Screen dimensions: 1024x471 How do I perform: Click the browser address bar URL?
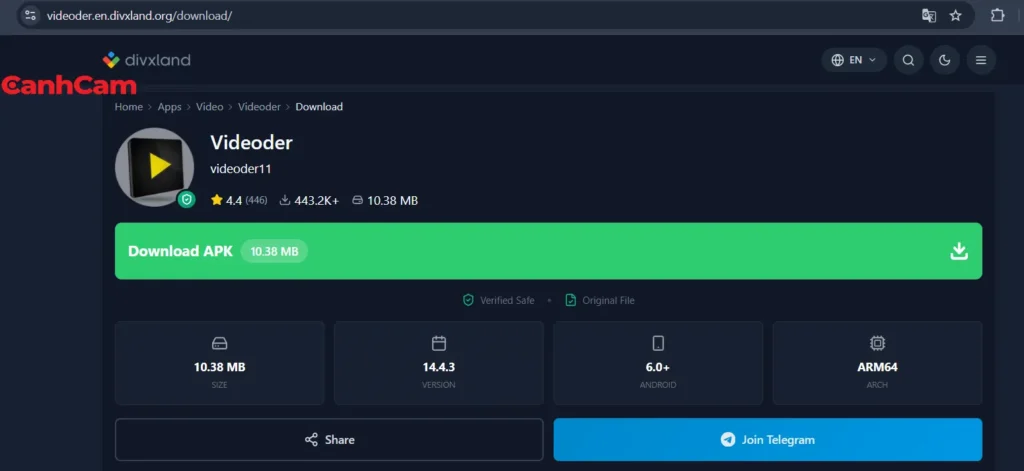tap(139, 16)
